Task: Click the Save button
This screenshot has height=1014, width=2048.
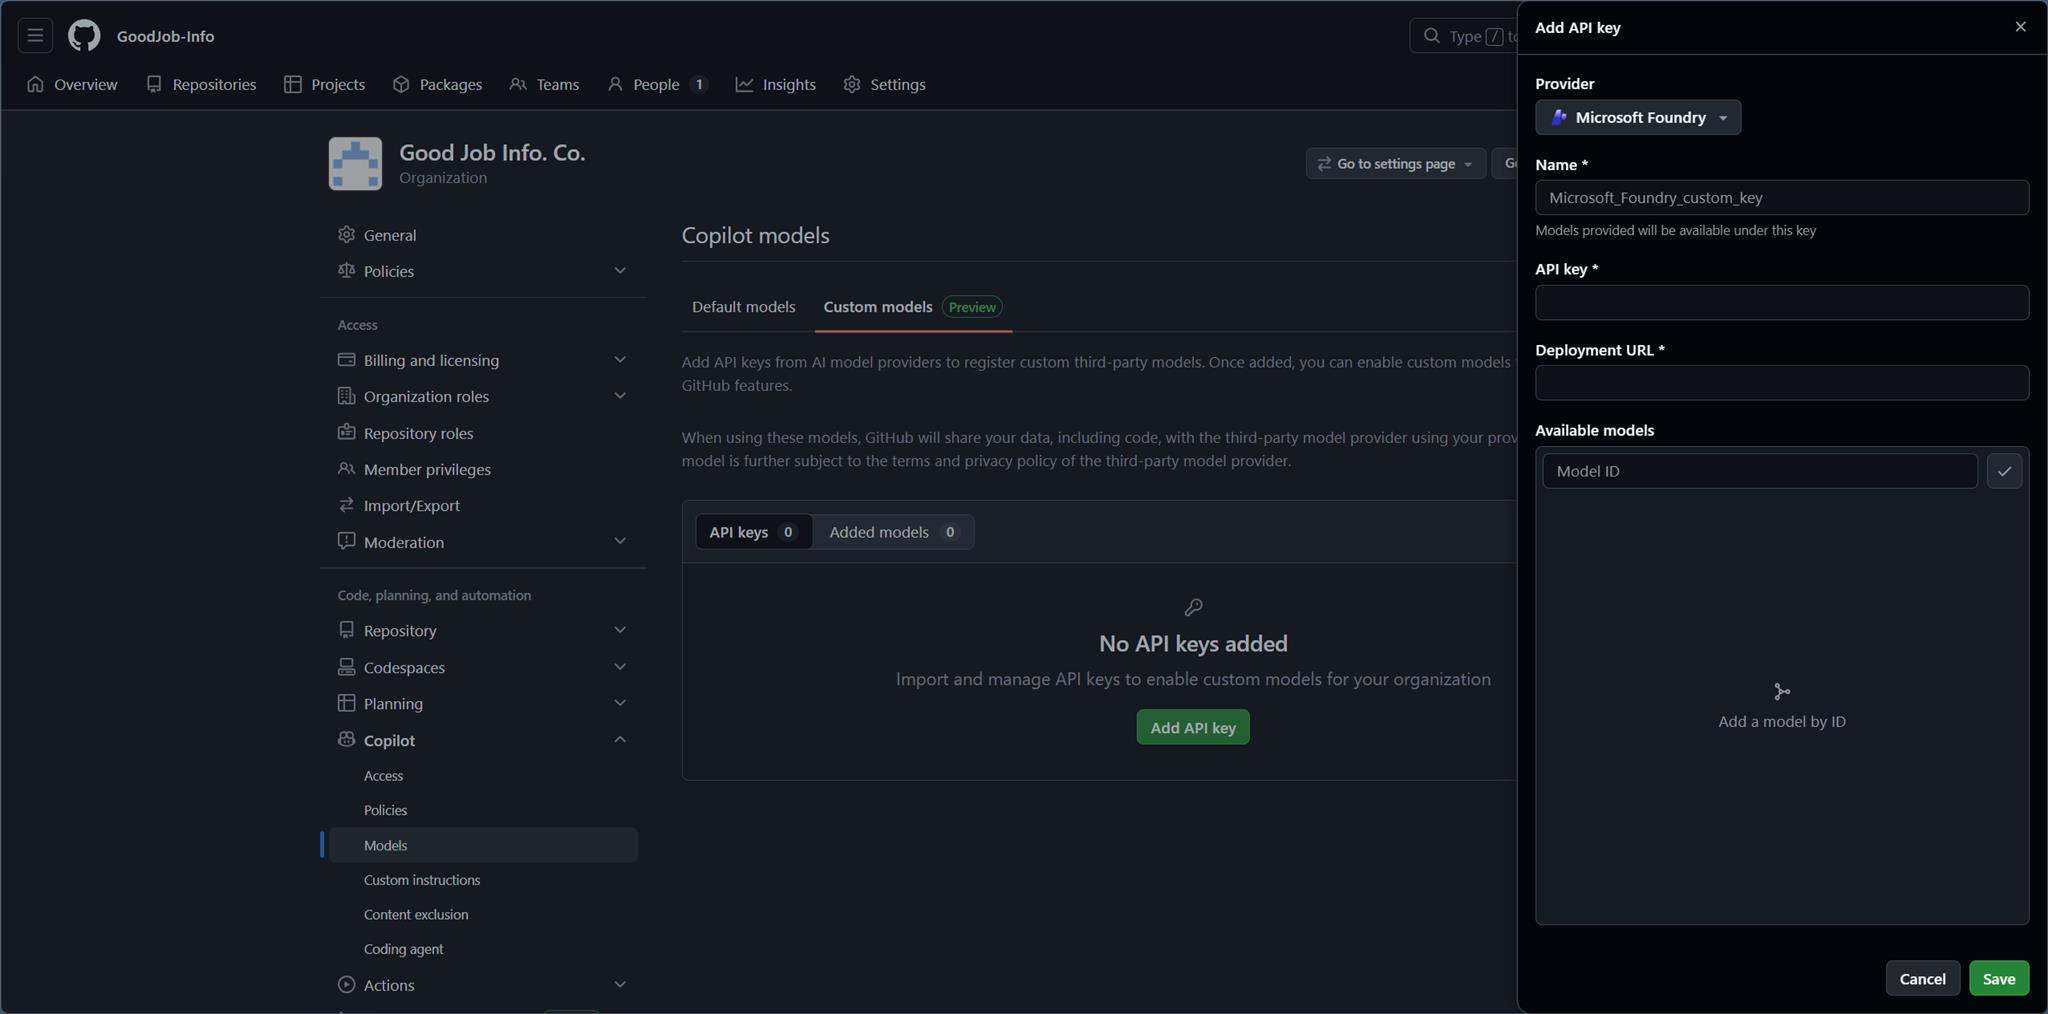Action: (1998, 978)
